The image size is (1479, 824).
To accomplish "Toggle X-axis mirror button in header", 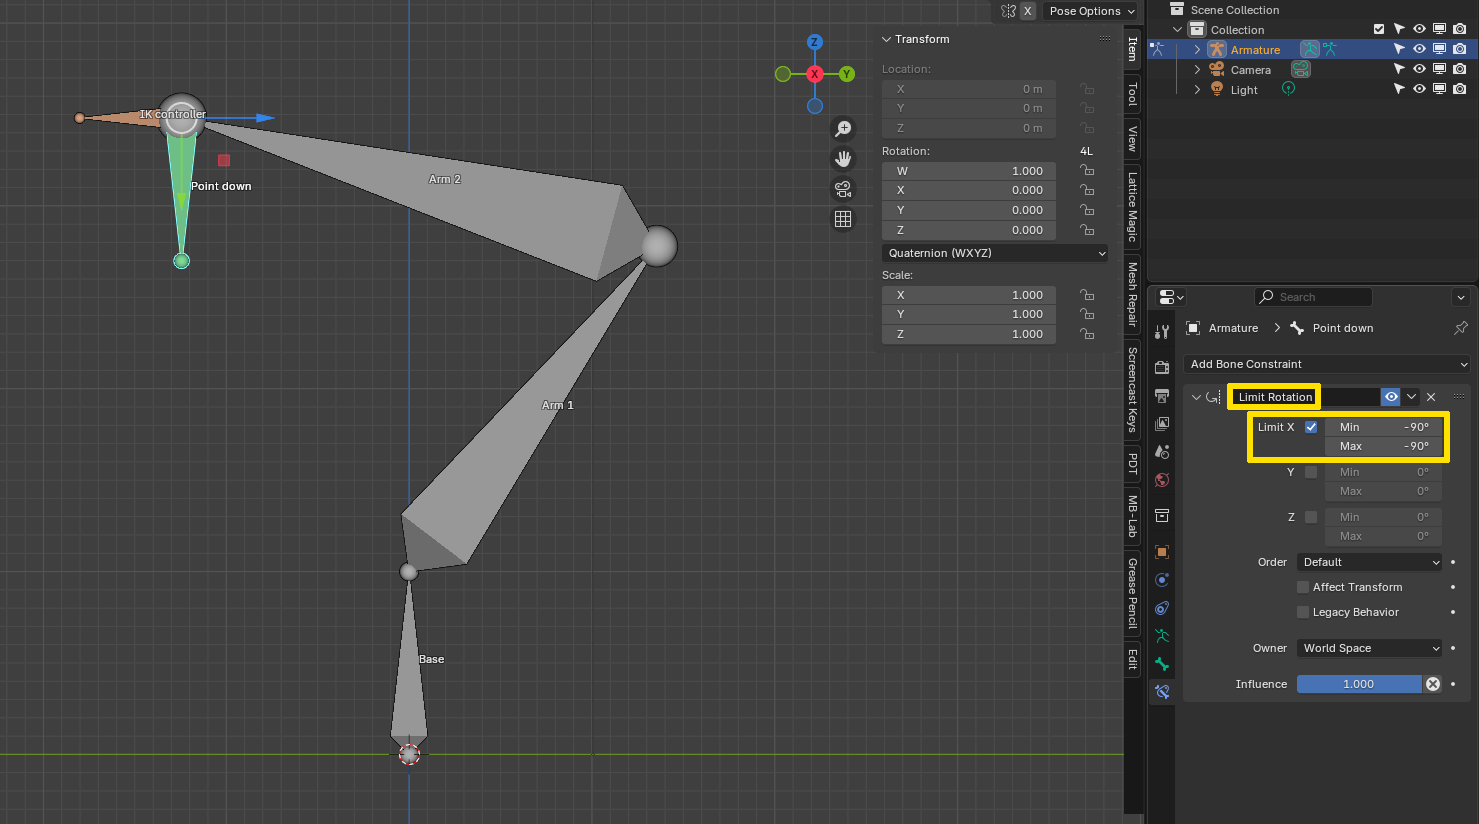I will [1027, 11].
